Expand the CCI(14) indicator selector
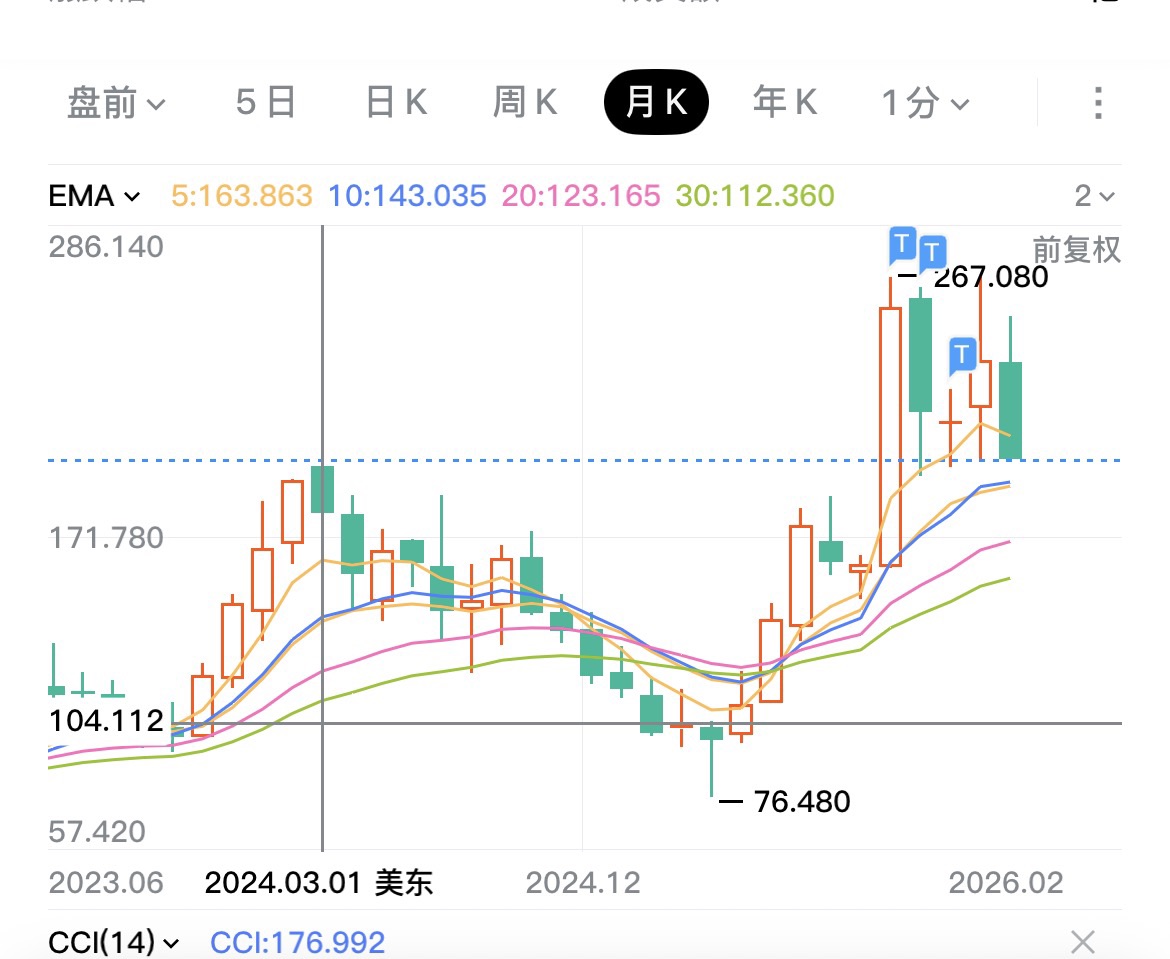The height and width of the screenshot is (959, 1170). click(x=114, y=942)
